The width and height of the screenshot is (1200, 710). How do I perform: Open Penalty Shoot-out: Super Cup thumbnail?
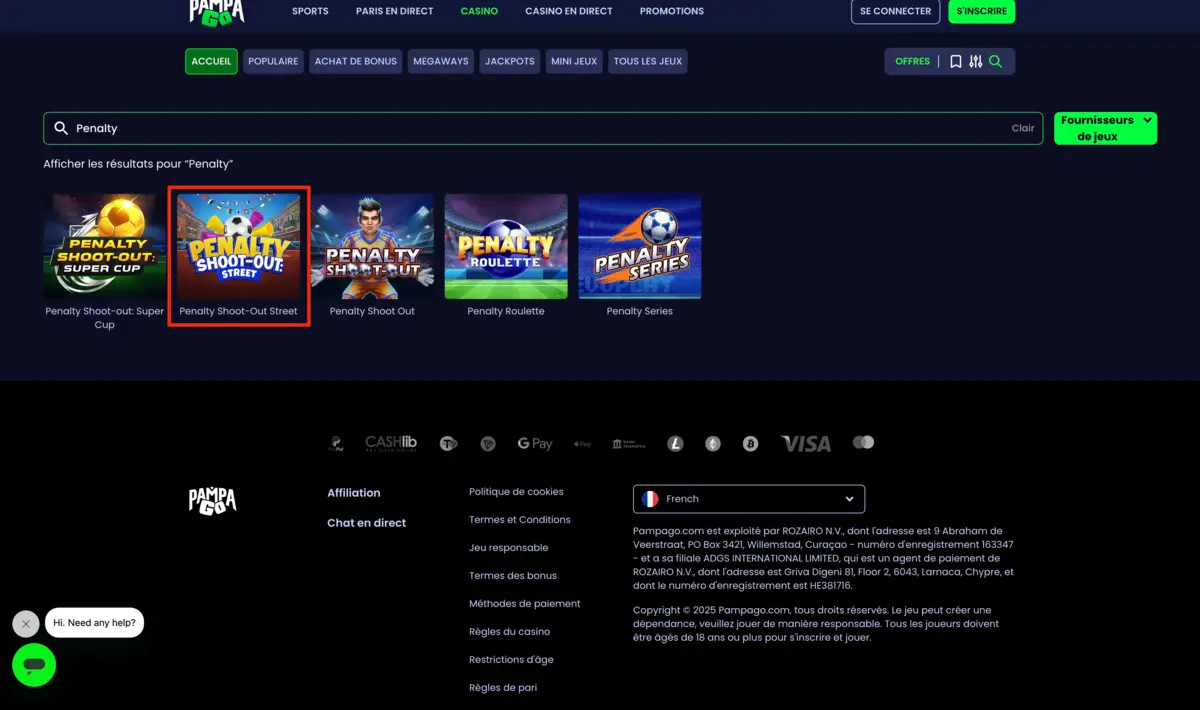point(105,246)
